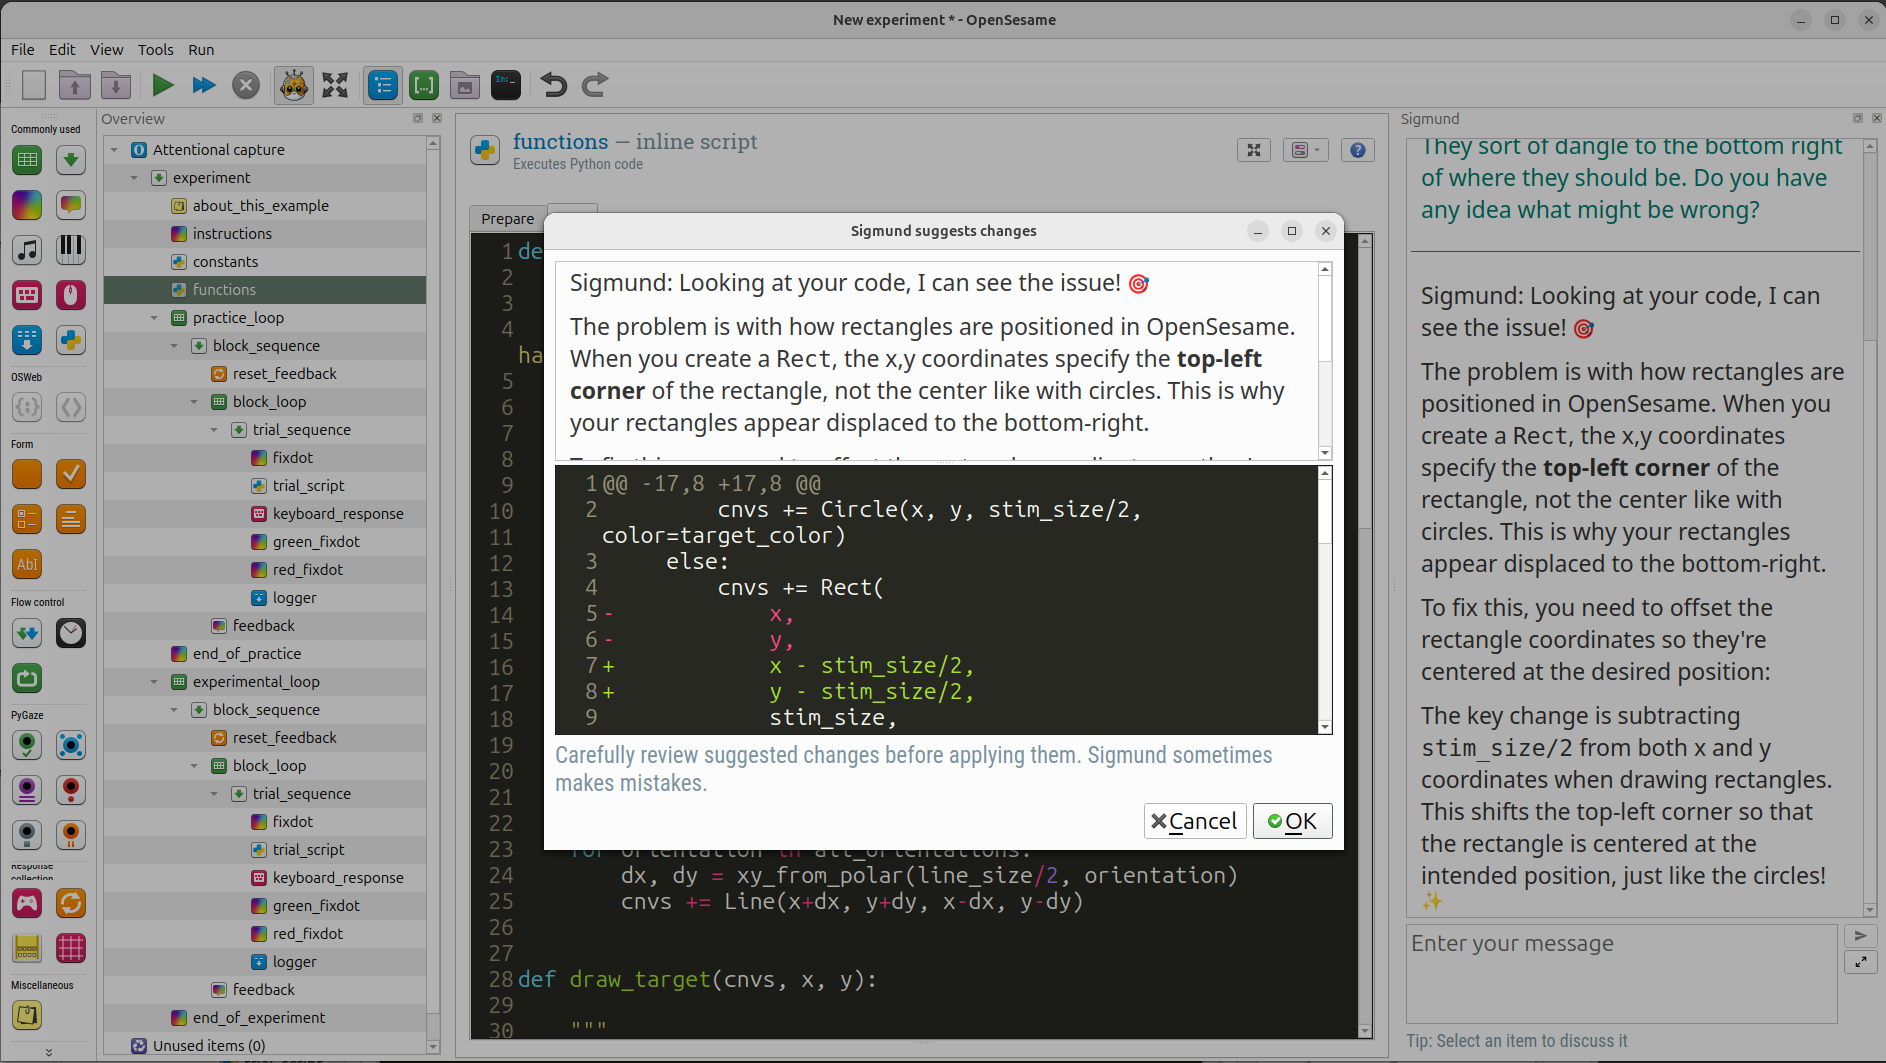The height and width of the screenshot is (1063, 1886).
Task: Collapse the Attentional capture tree node
Action: 115,150
